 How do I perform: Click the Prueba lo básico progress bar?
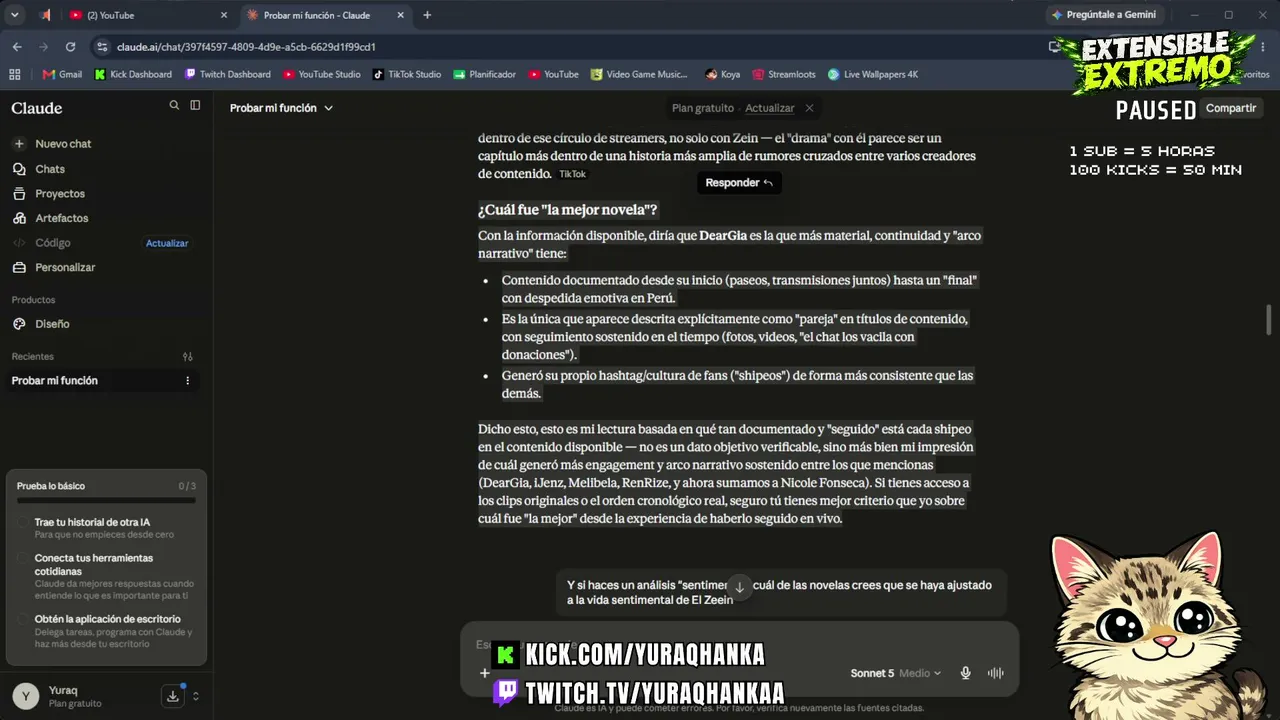point(106,500)
